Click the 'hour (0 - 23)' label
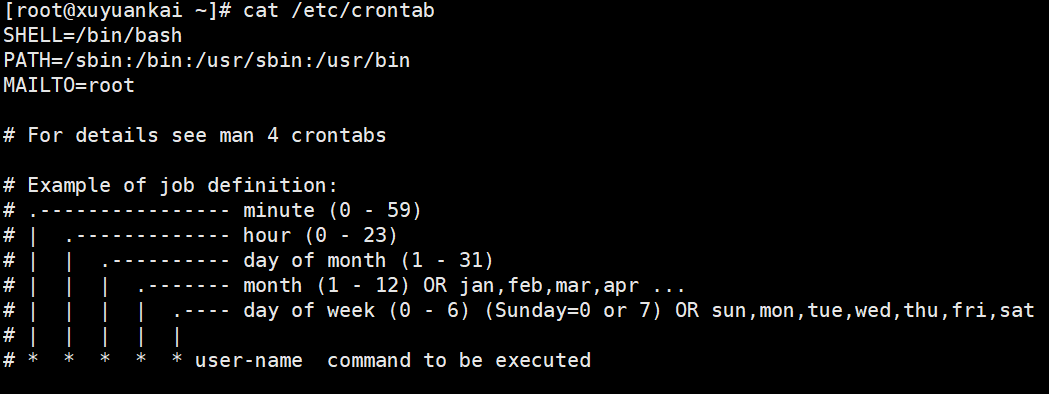This screenshot has height=394, width=1049. (320, 235)
